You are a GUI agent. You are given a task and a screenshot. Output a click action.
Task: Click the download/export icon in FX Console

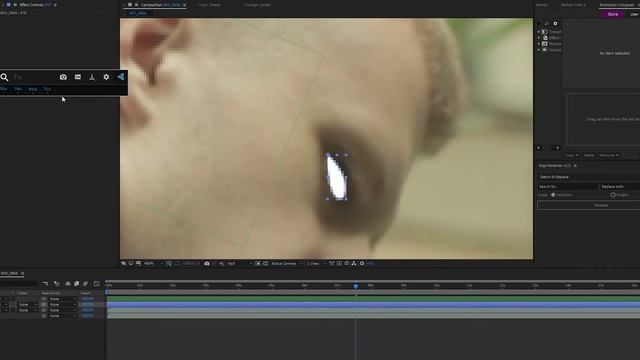(92, 77)
